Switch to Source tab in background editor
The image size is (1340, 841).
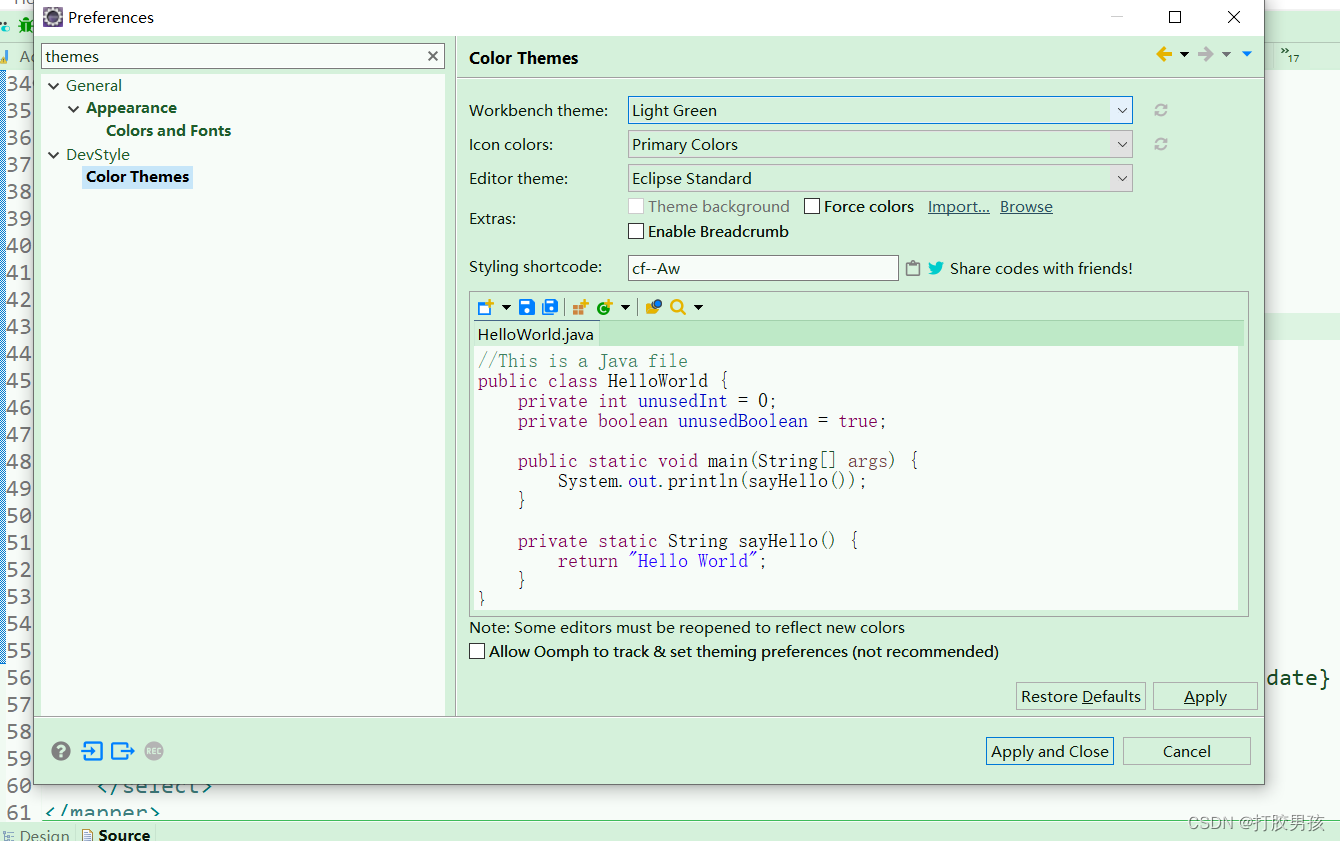click(x=116, y=833)
